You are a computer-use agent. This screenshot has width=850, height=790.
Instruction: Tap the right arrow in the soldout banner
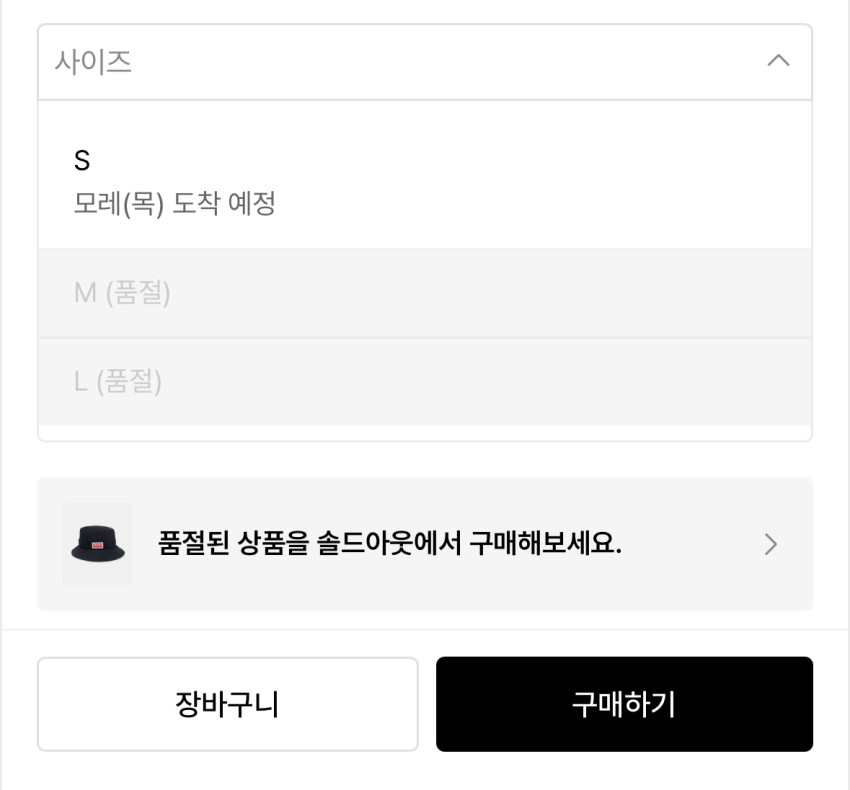click(x=770, y=544)
